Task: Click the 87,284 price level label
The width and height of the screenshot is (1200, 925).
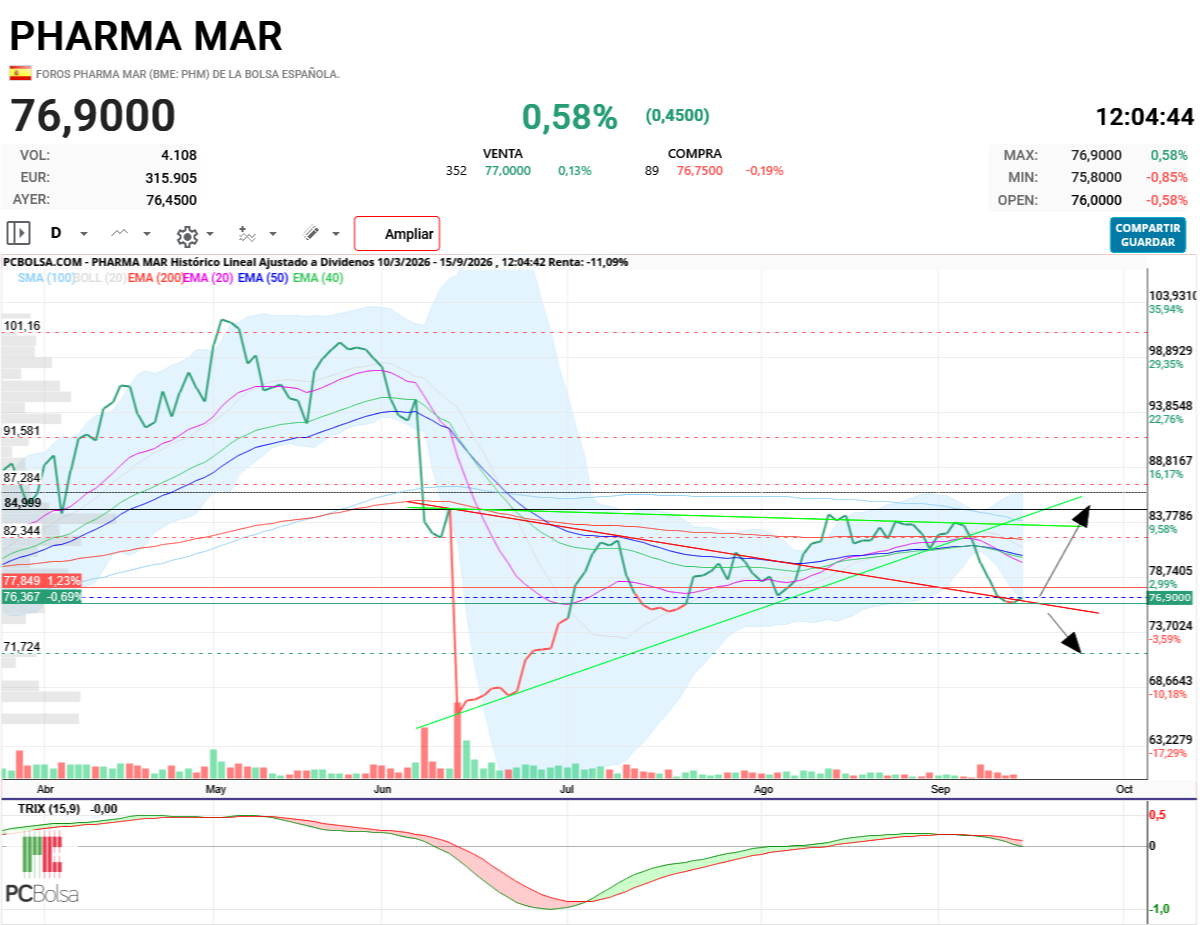Action: coord(21,478)
